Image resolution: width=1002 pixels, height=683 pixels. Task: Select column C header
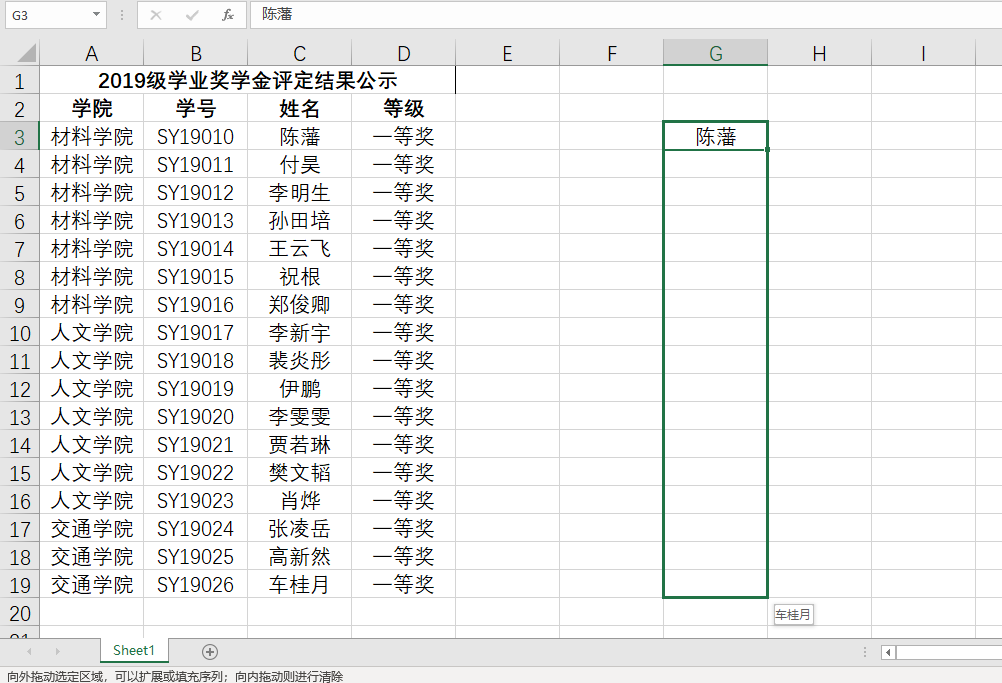tap(299, 54)
